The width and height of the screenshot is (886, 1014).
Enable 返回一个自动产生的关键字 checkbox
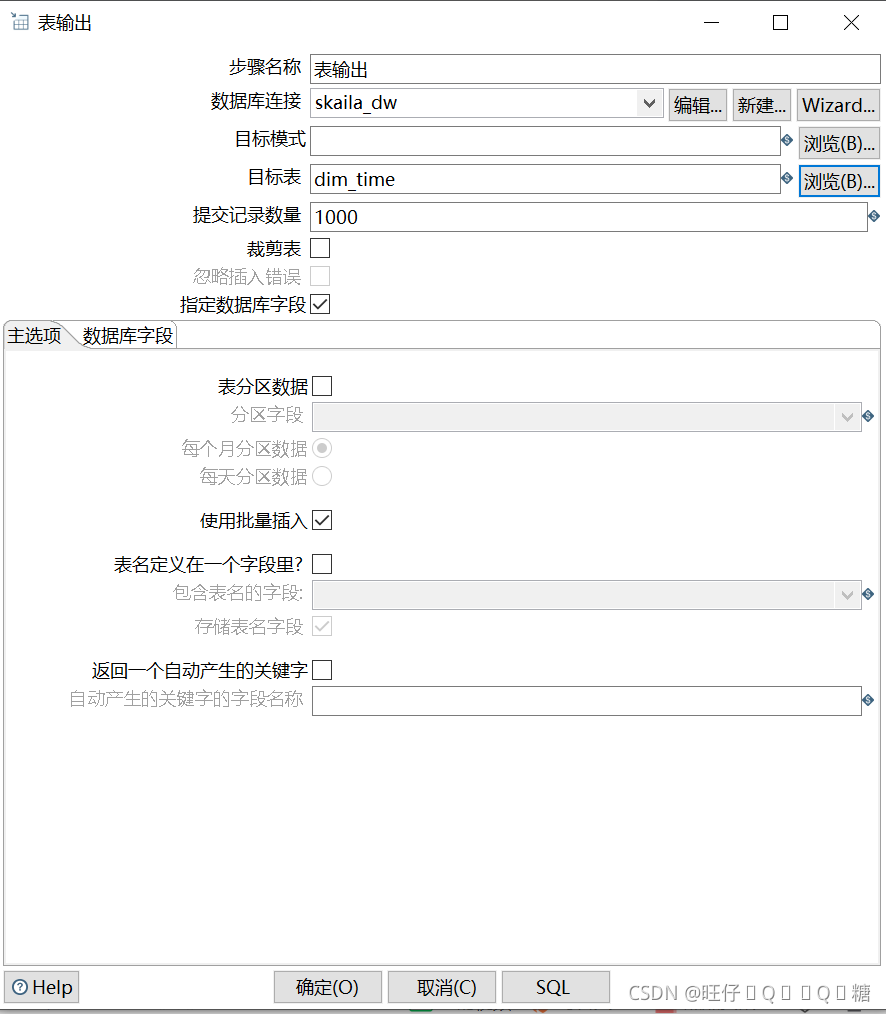[322, 670]
